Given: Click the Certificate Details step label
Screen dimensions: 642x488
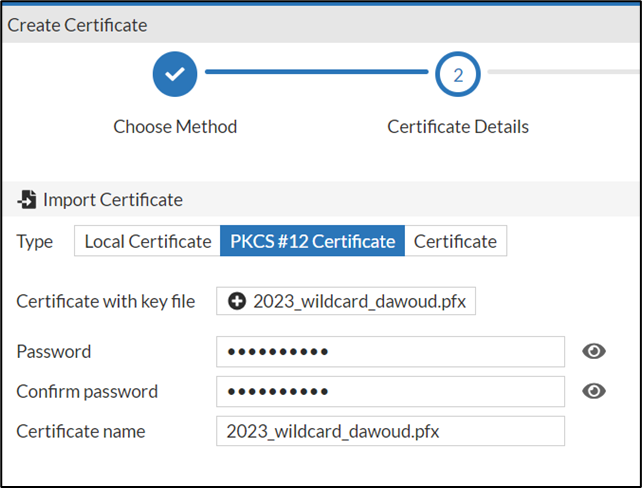Looking at the screenshot, I should coord(458,127).
